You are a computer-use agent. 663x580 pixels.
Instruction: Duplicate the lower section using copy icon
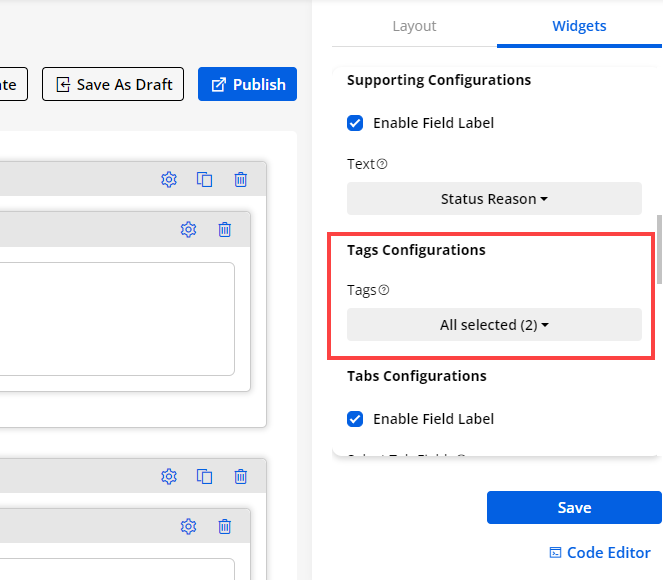click(x=204, y=477)
